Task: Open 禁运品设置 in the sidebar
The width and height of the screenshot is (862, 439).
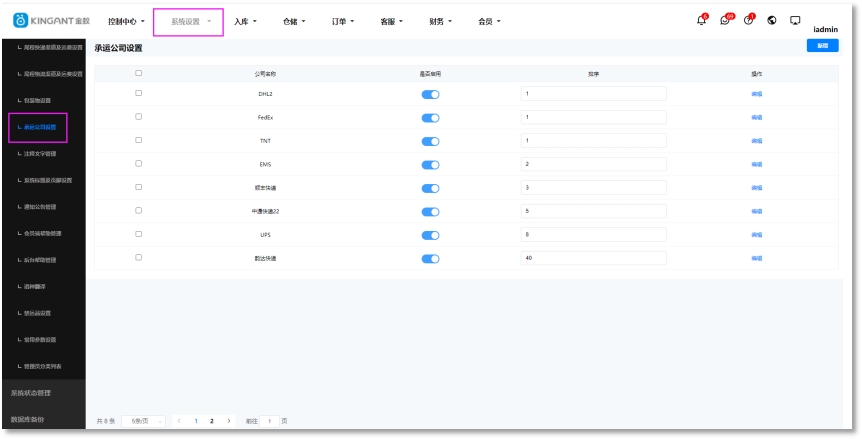Action: click(37, 313)
